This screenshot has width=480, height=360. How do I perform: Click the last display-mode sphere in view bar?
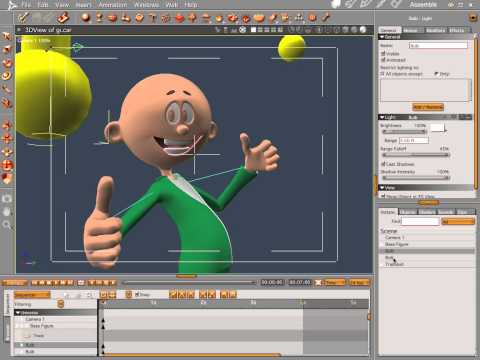(x=363, y=30)
